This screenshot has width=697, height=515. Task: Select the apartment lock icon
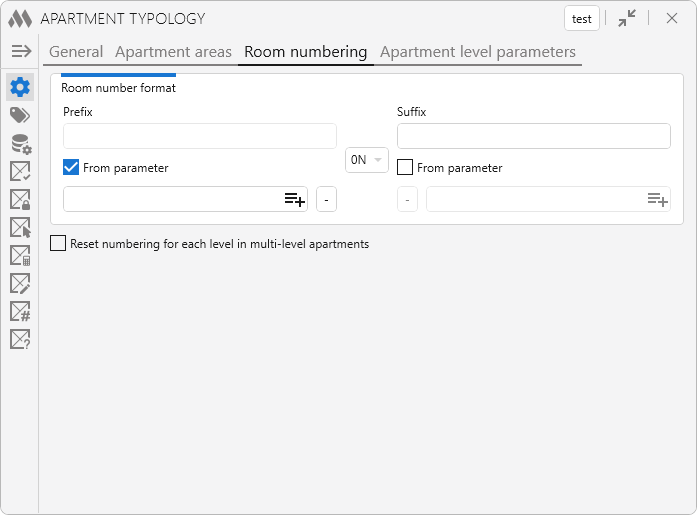[20, 199]
